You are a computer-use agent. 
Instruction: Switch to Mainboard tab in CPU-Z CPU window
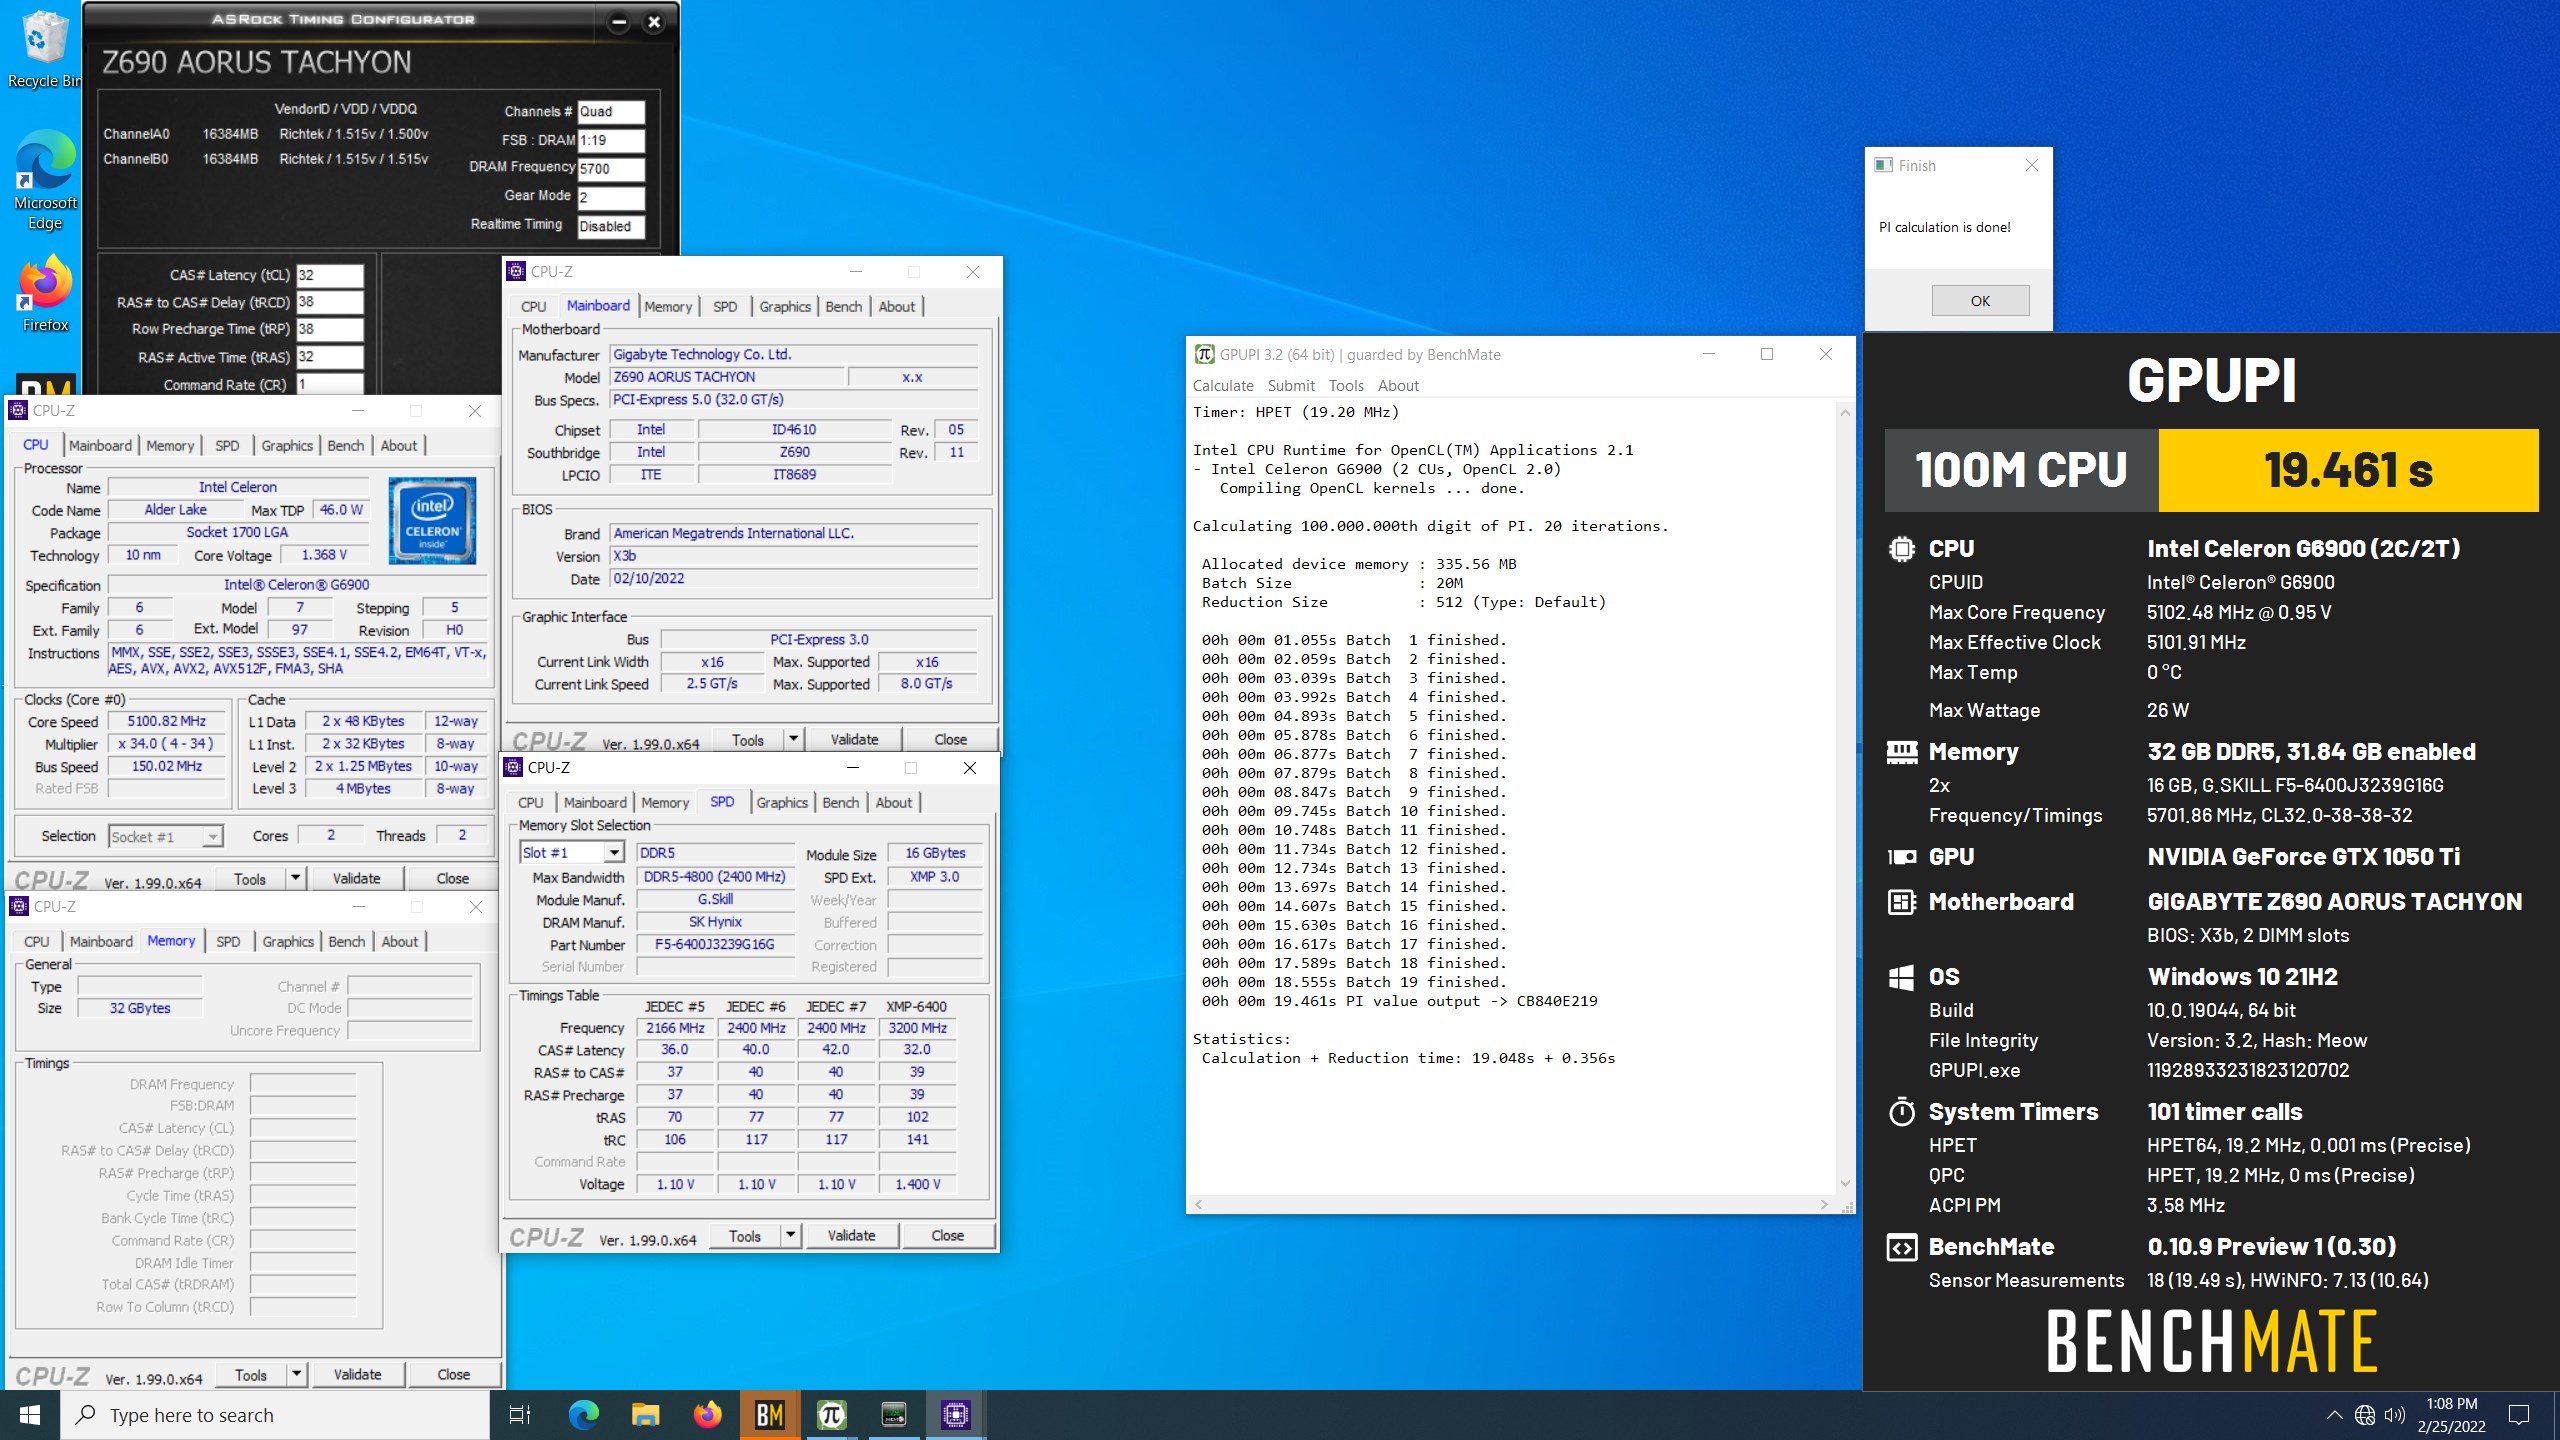click(100, 445)
